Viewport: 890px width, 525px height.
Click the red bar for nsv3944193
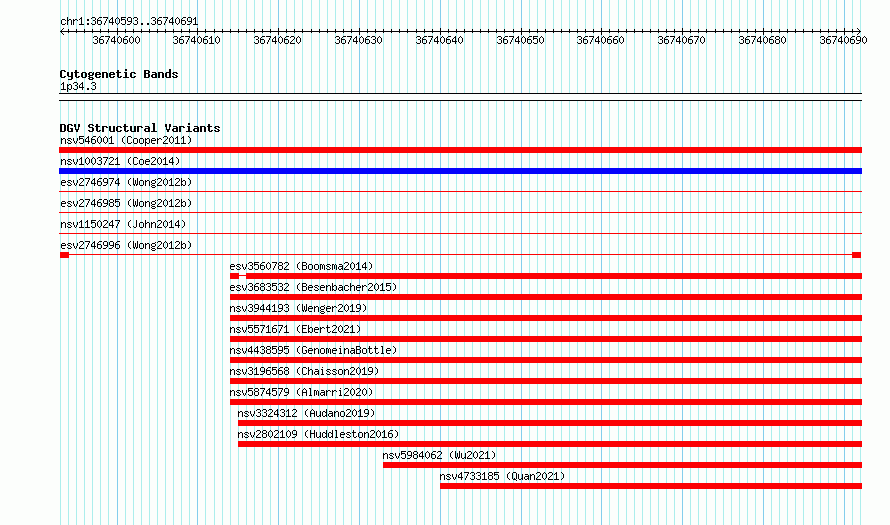546,318
